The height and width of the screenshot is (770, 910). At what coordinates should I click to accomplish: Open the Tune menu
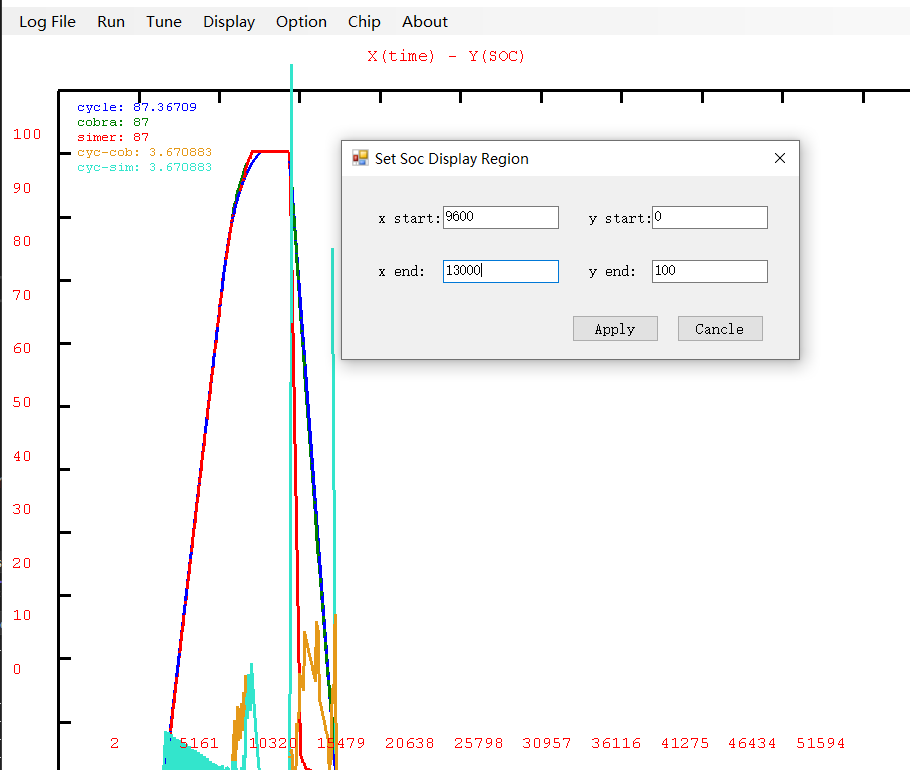pyautogui.click(x=164, y=22)
